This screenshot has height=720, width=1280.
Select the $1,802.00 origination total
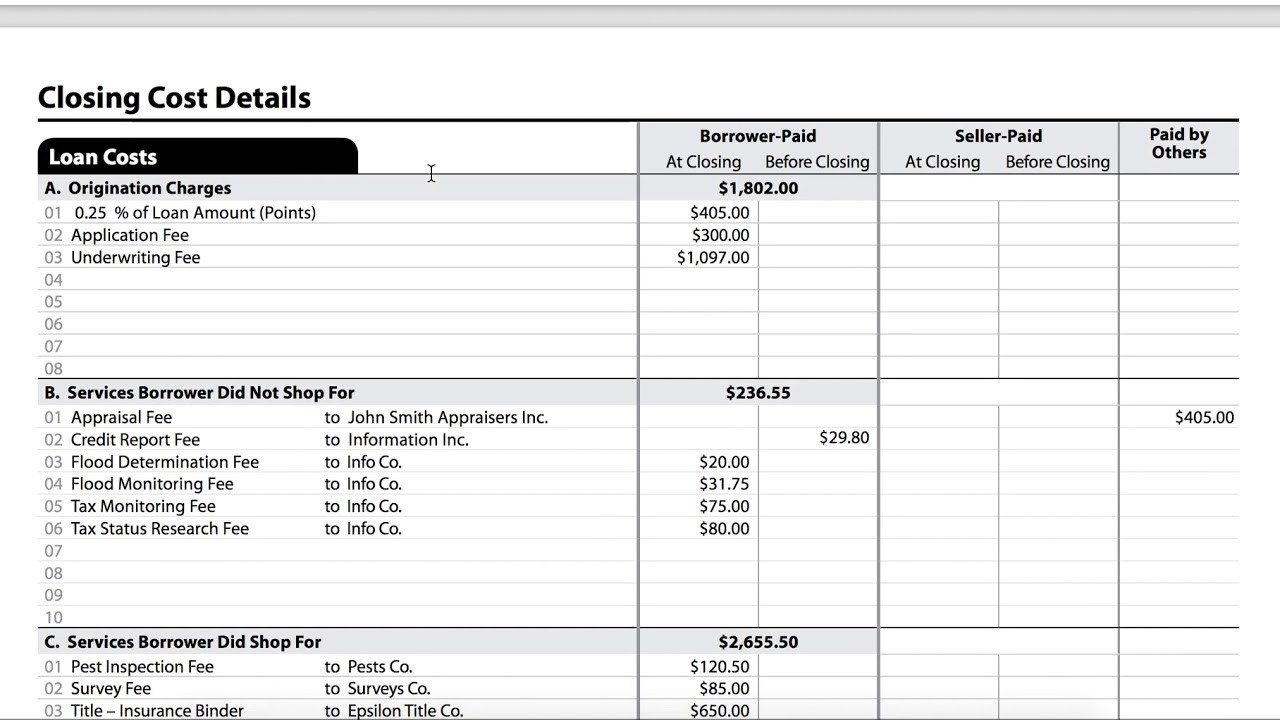pos(758,188)
